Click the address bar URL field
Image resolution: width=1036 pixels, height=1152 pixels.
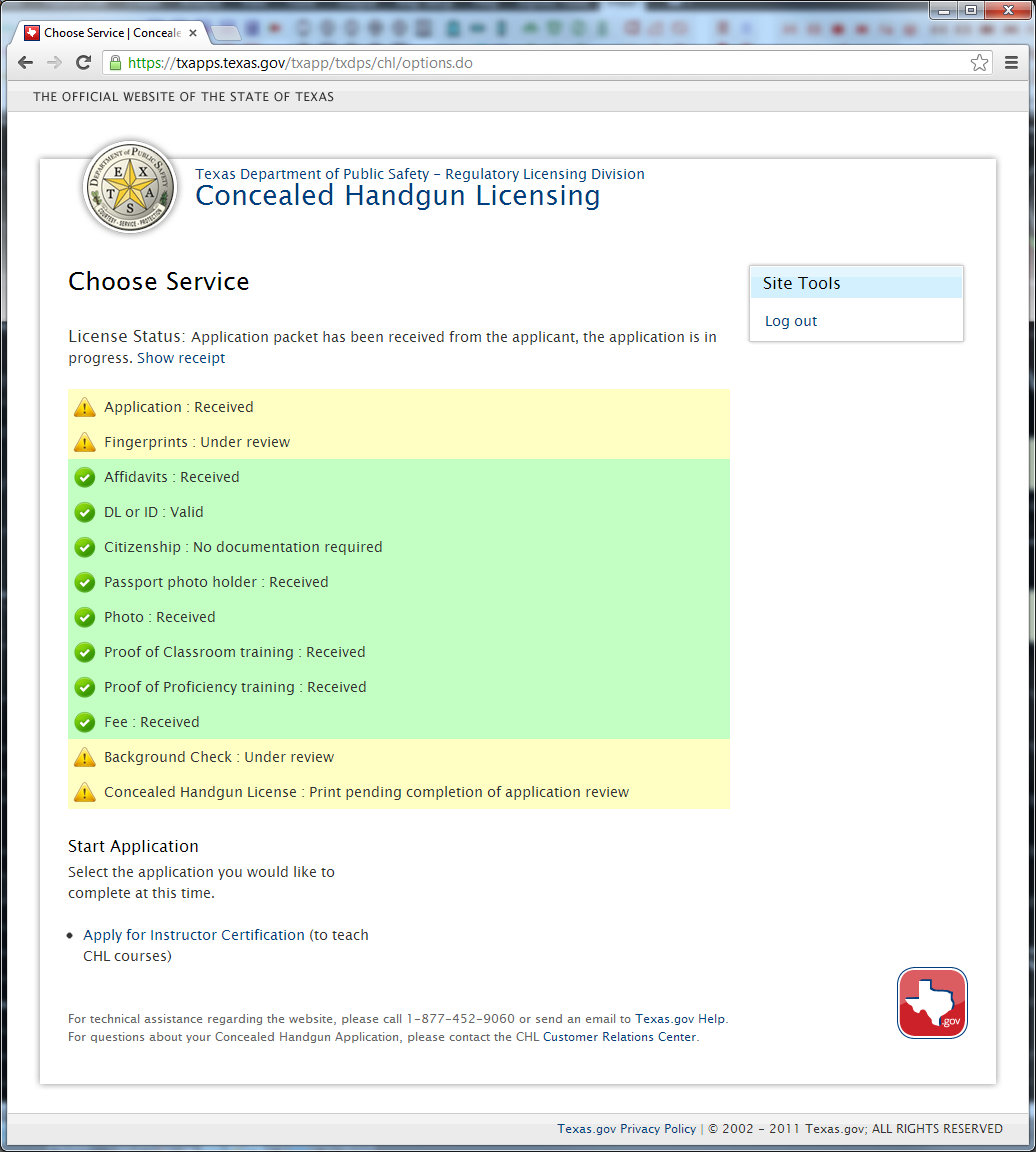(540, 63)
